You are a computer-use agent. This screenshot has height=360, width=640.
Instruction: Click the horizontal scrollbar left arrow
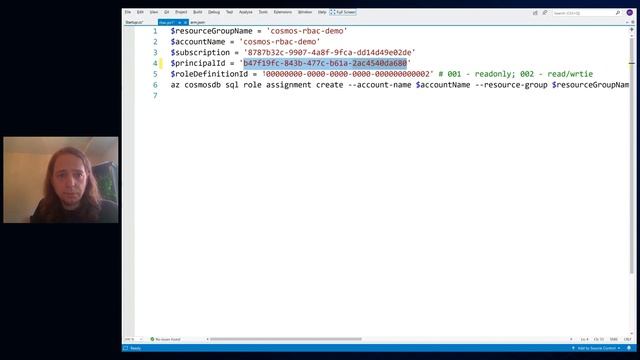pyautogui.click(x=207, y=339)
